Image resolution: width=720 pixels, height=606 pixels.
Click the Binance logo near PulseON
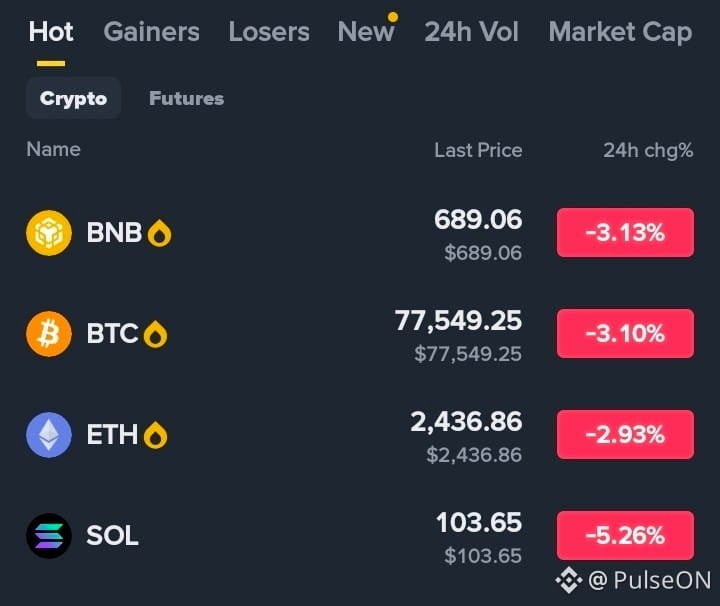[x=569, y=580]
